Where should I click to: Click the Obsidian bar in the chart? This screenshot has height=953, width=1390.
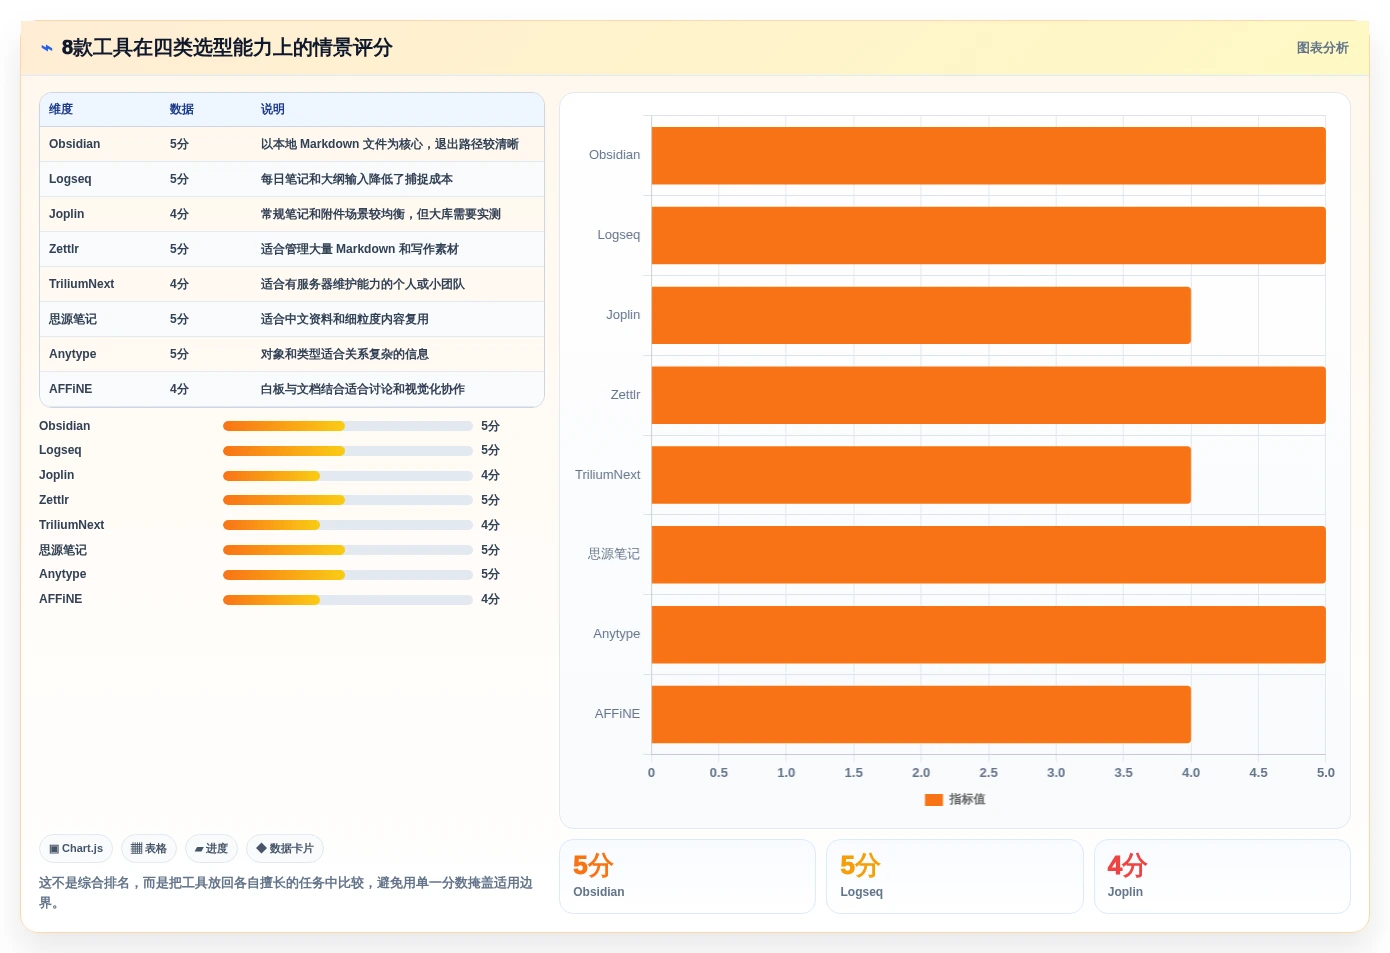pos(988,155)
